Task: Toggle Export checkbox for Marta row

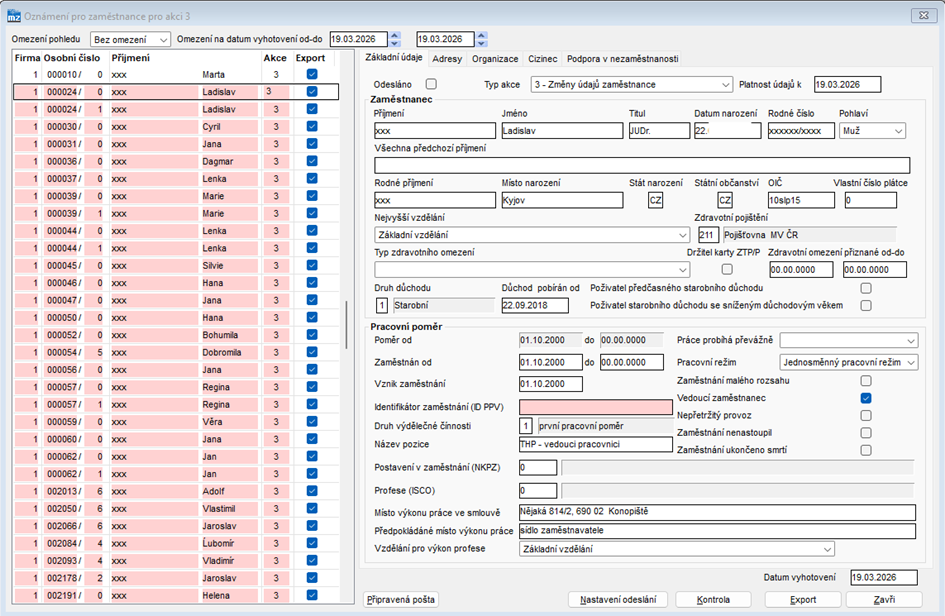Action: point(312,74)
